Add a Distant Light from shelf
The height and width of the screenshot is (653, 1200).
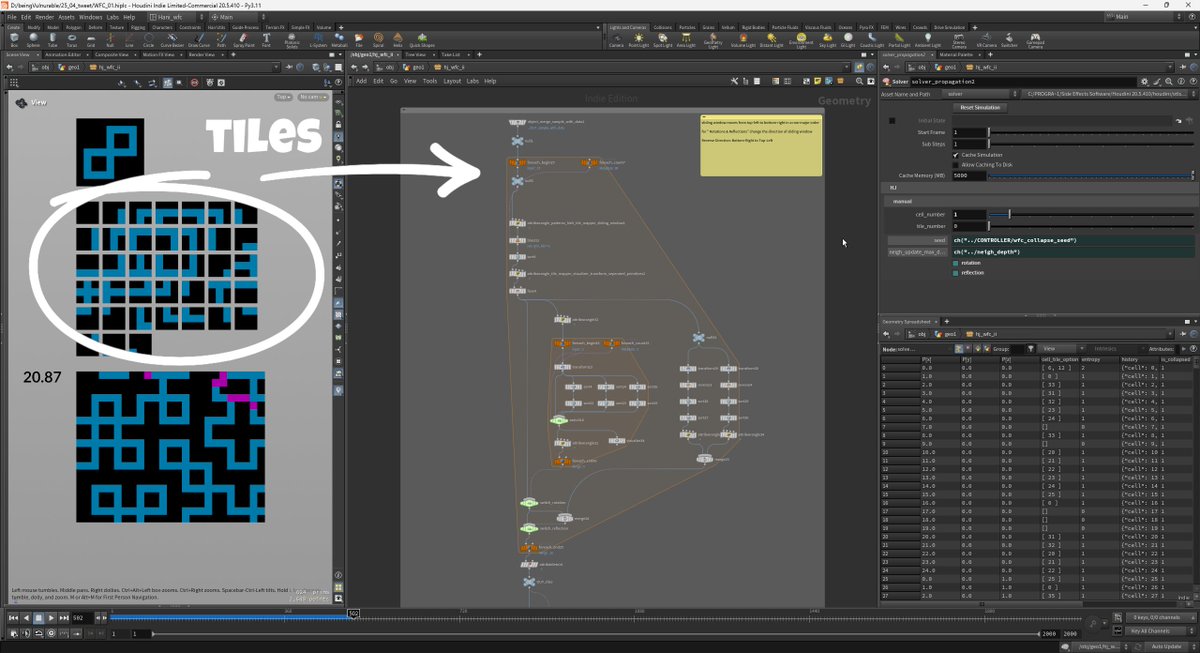(771, 39)
